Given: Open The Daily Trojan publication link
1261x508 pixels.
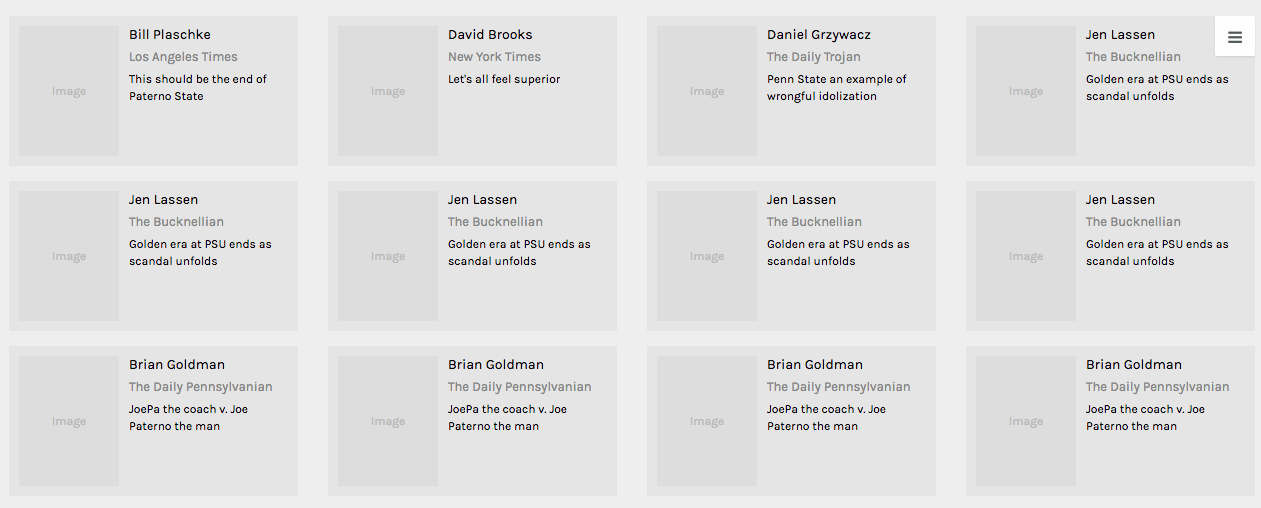Looking at the screenshot, I should pos(814,57).
